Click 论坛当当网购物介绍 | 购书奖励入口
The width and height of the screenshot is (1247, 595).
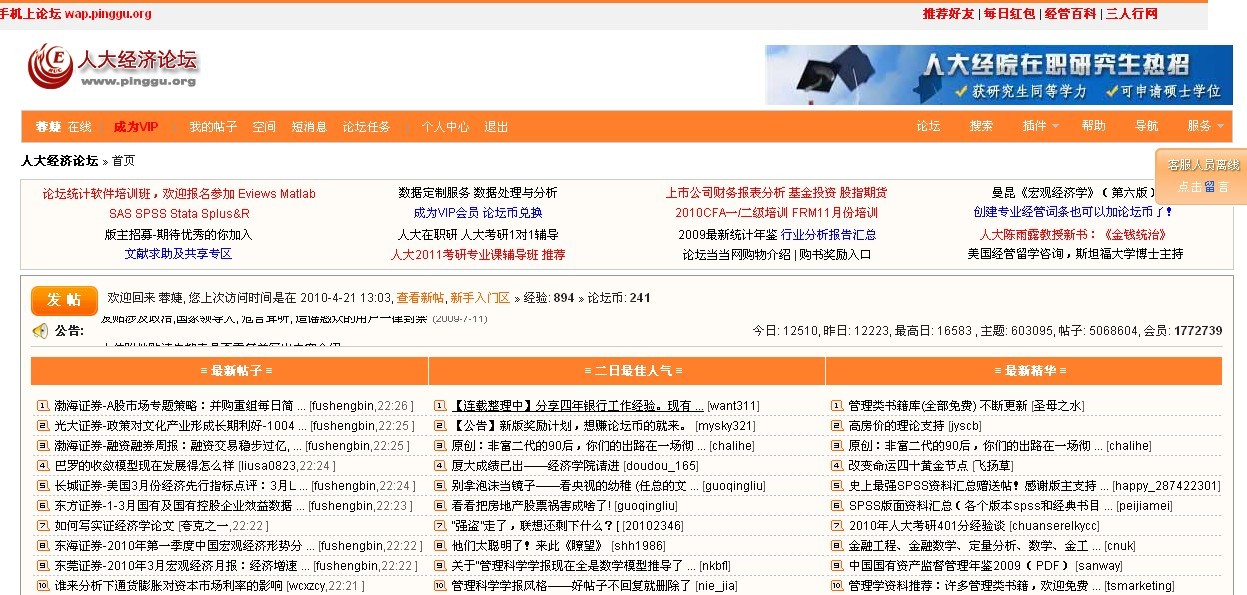[x=777, y=255]
